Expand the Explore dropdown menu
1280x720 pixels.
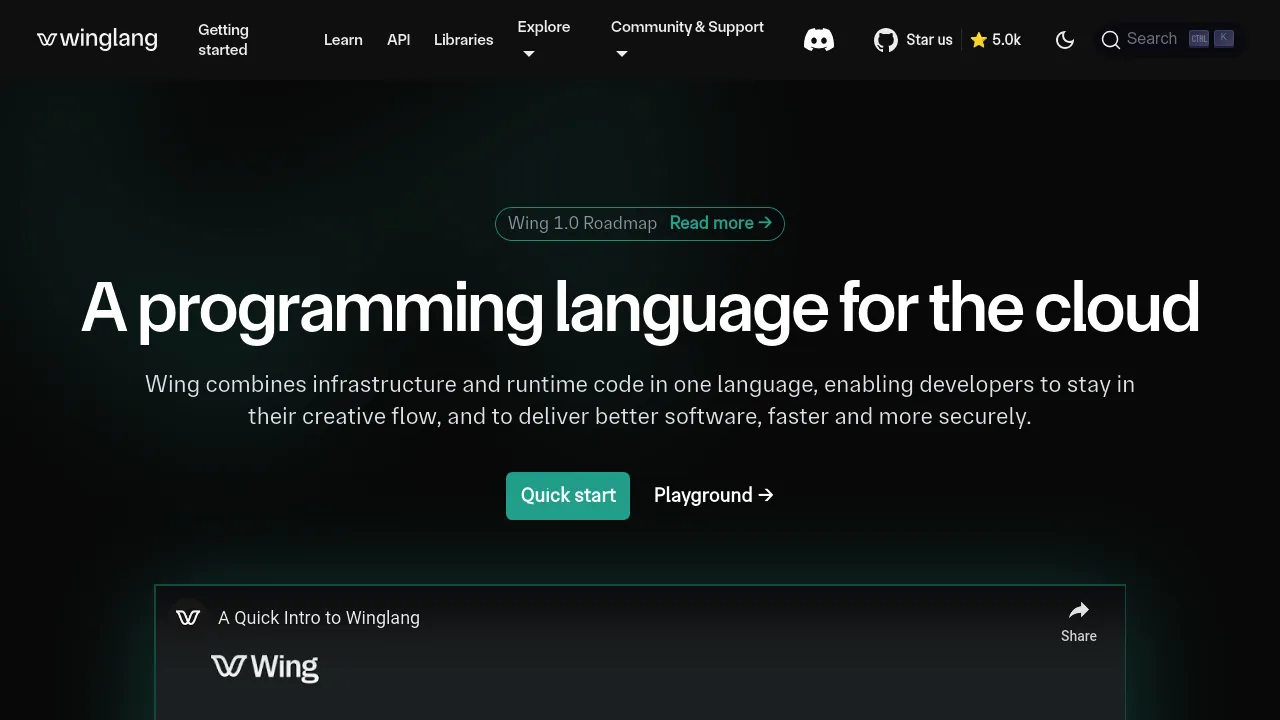coord(544,40)
